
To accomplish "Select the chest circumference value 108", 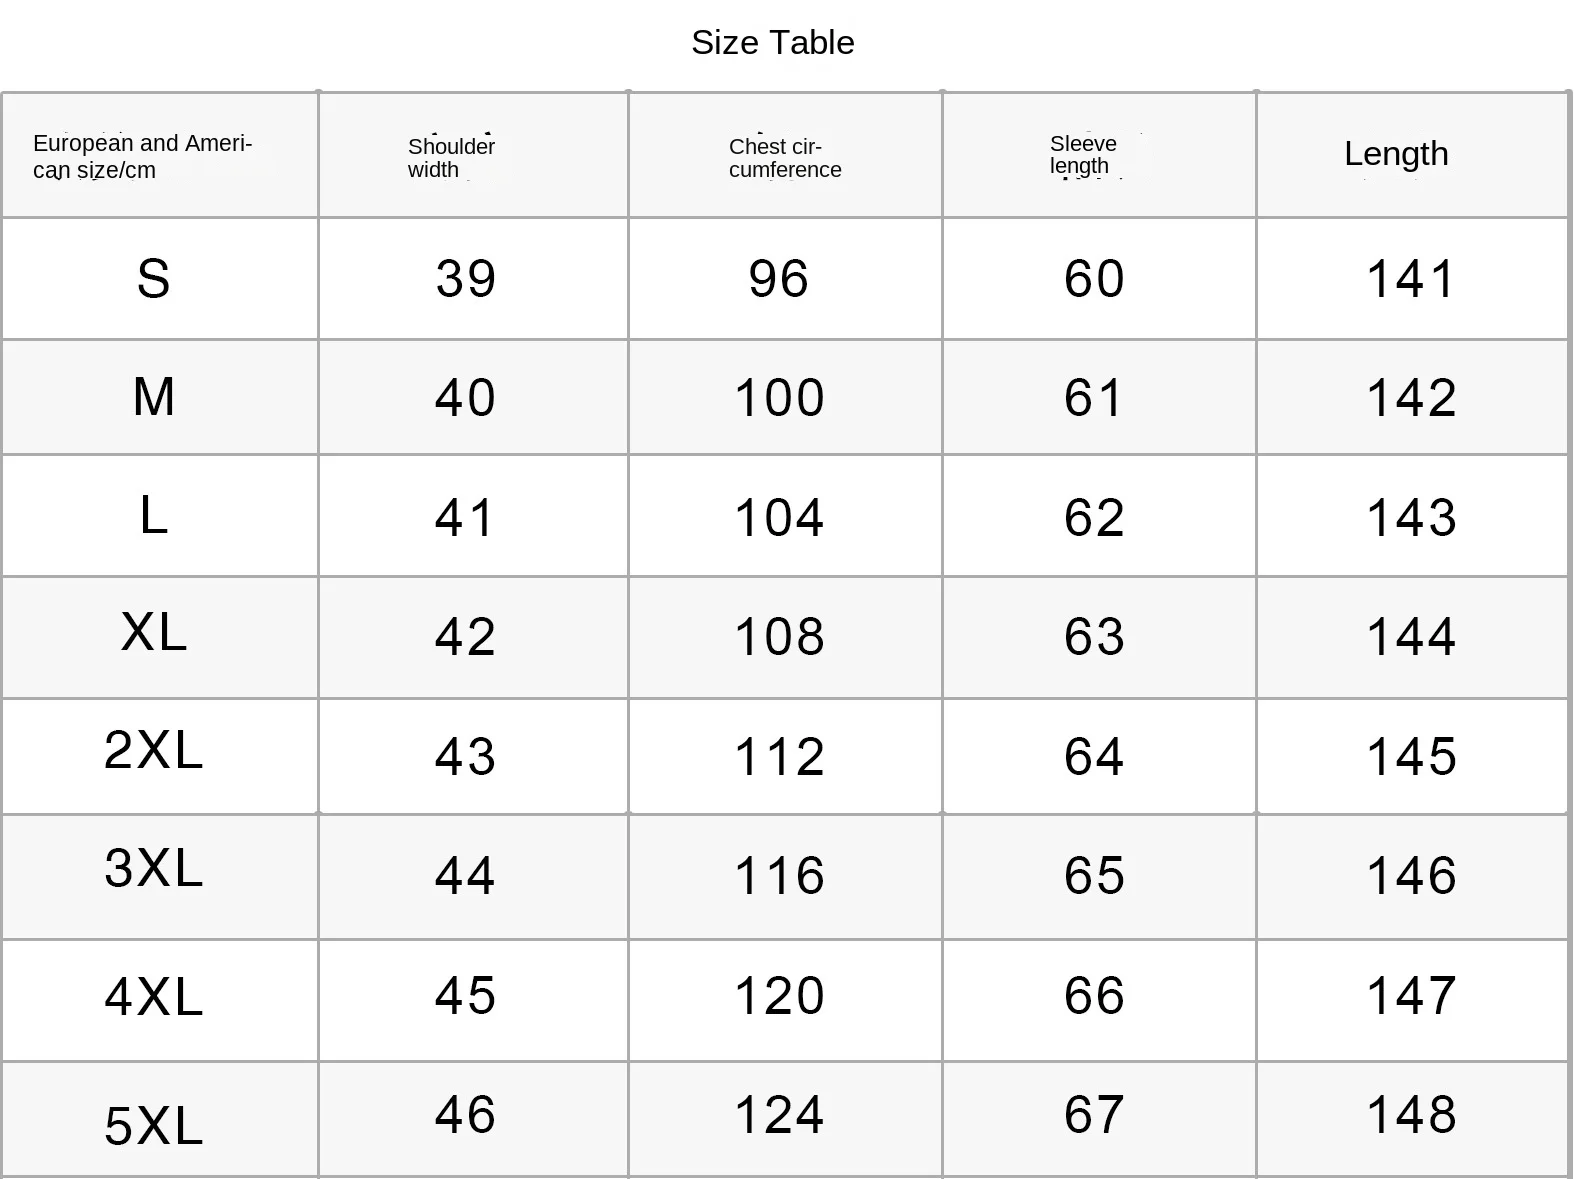I will point(779,637).
